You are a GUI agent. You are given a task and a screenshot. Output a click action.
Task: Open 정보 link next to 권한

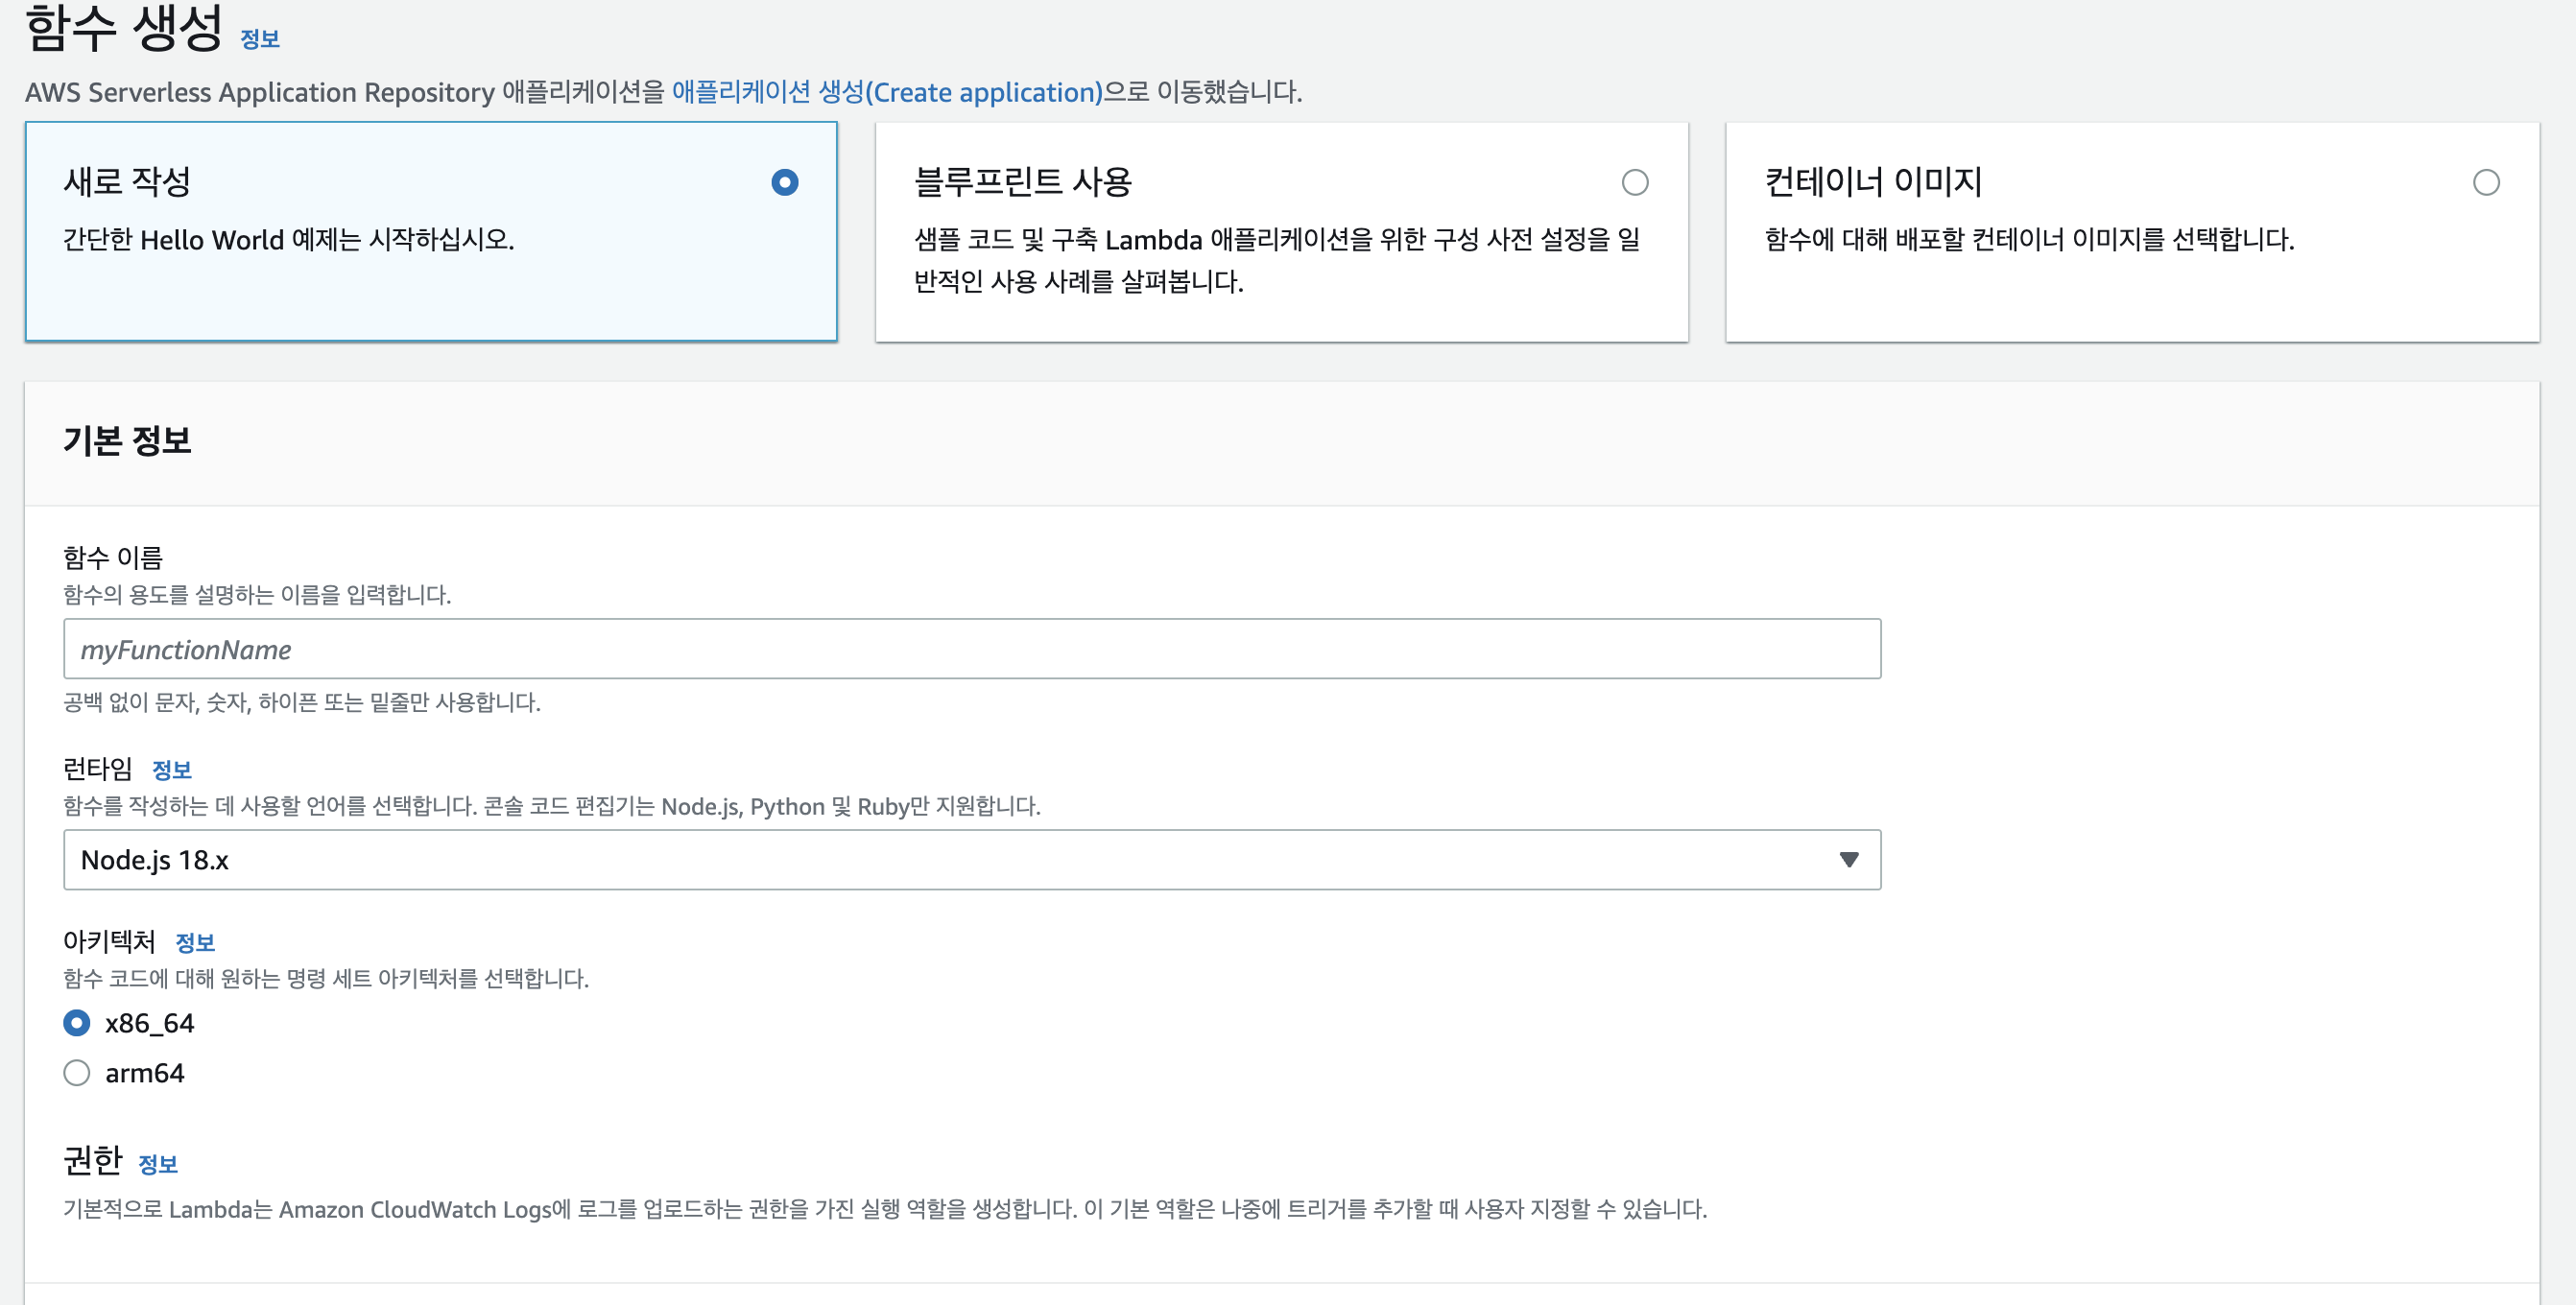158,1164
